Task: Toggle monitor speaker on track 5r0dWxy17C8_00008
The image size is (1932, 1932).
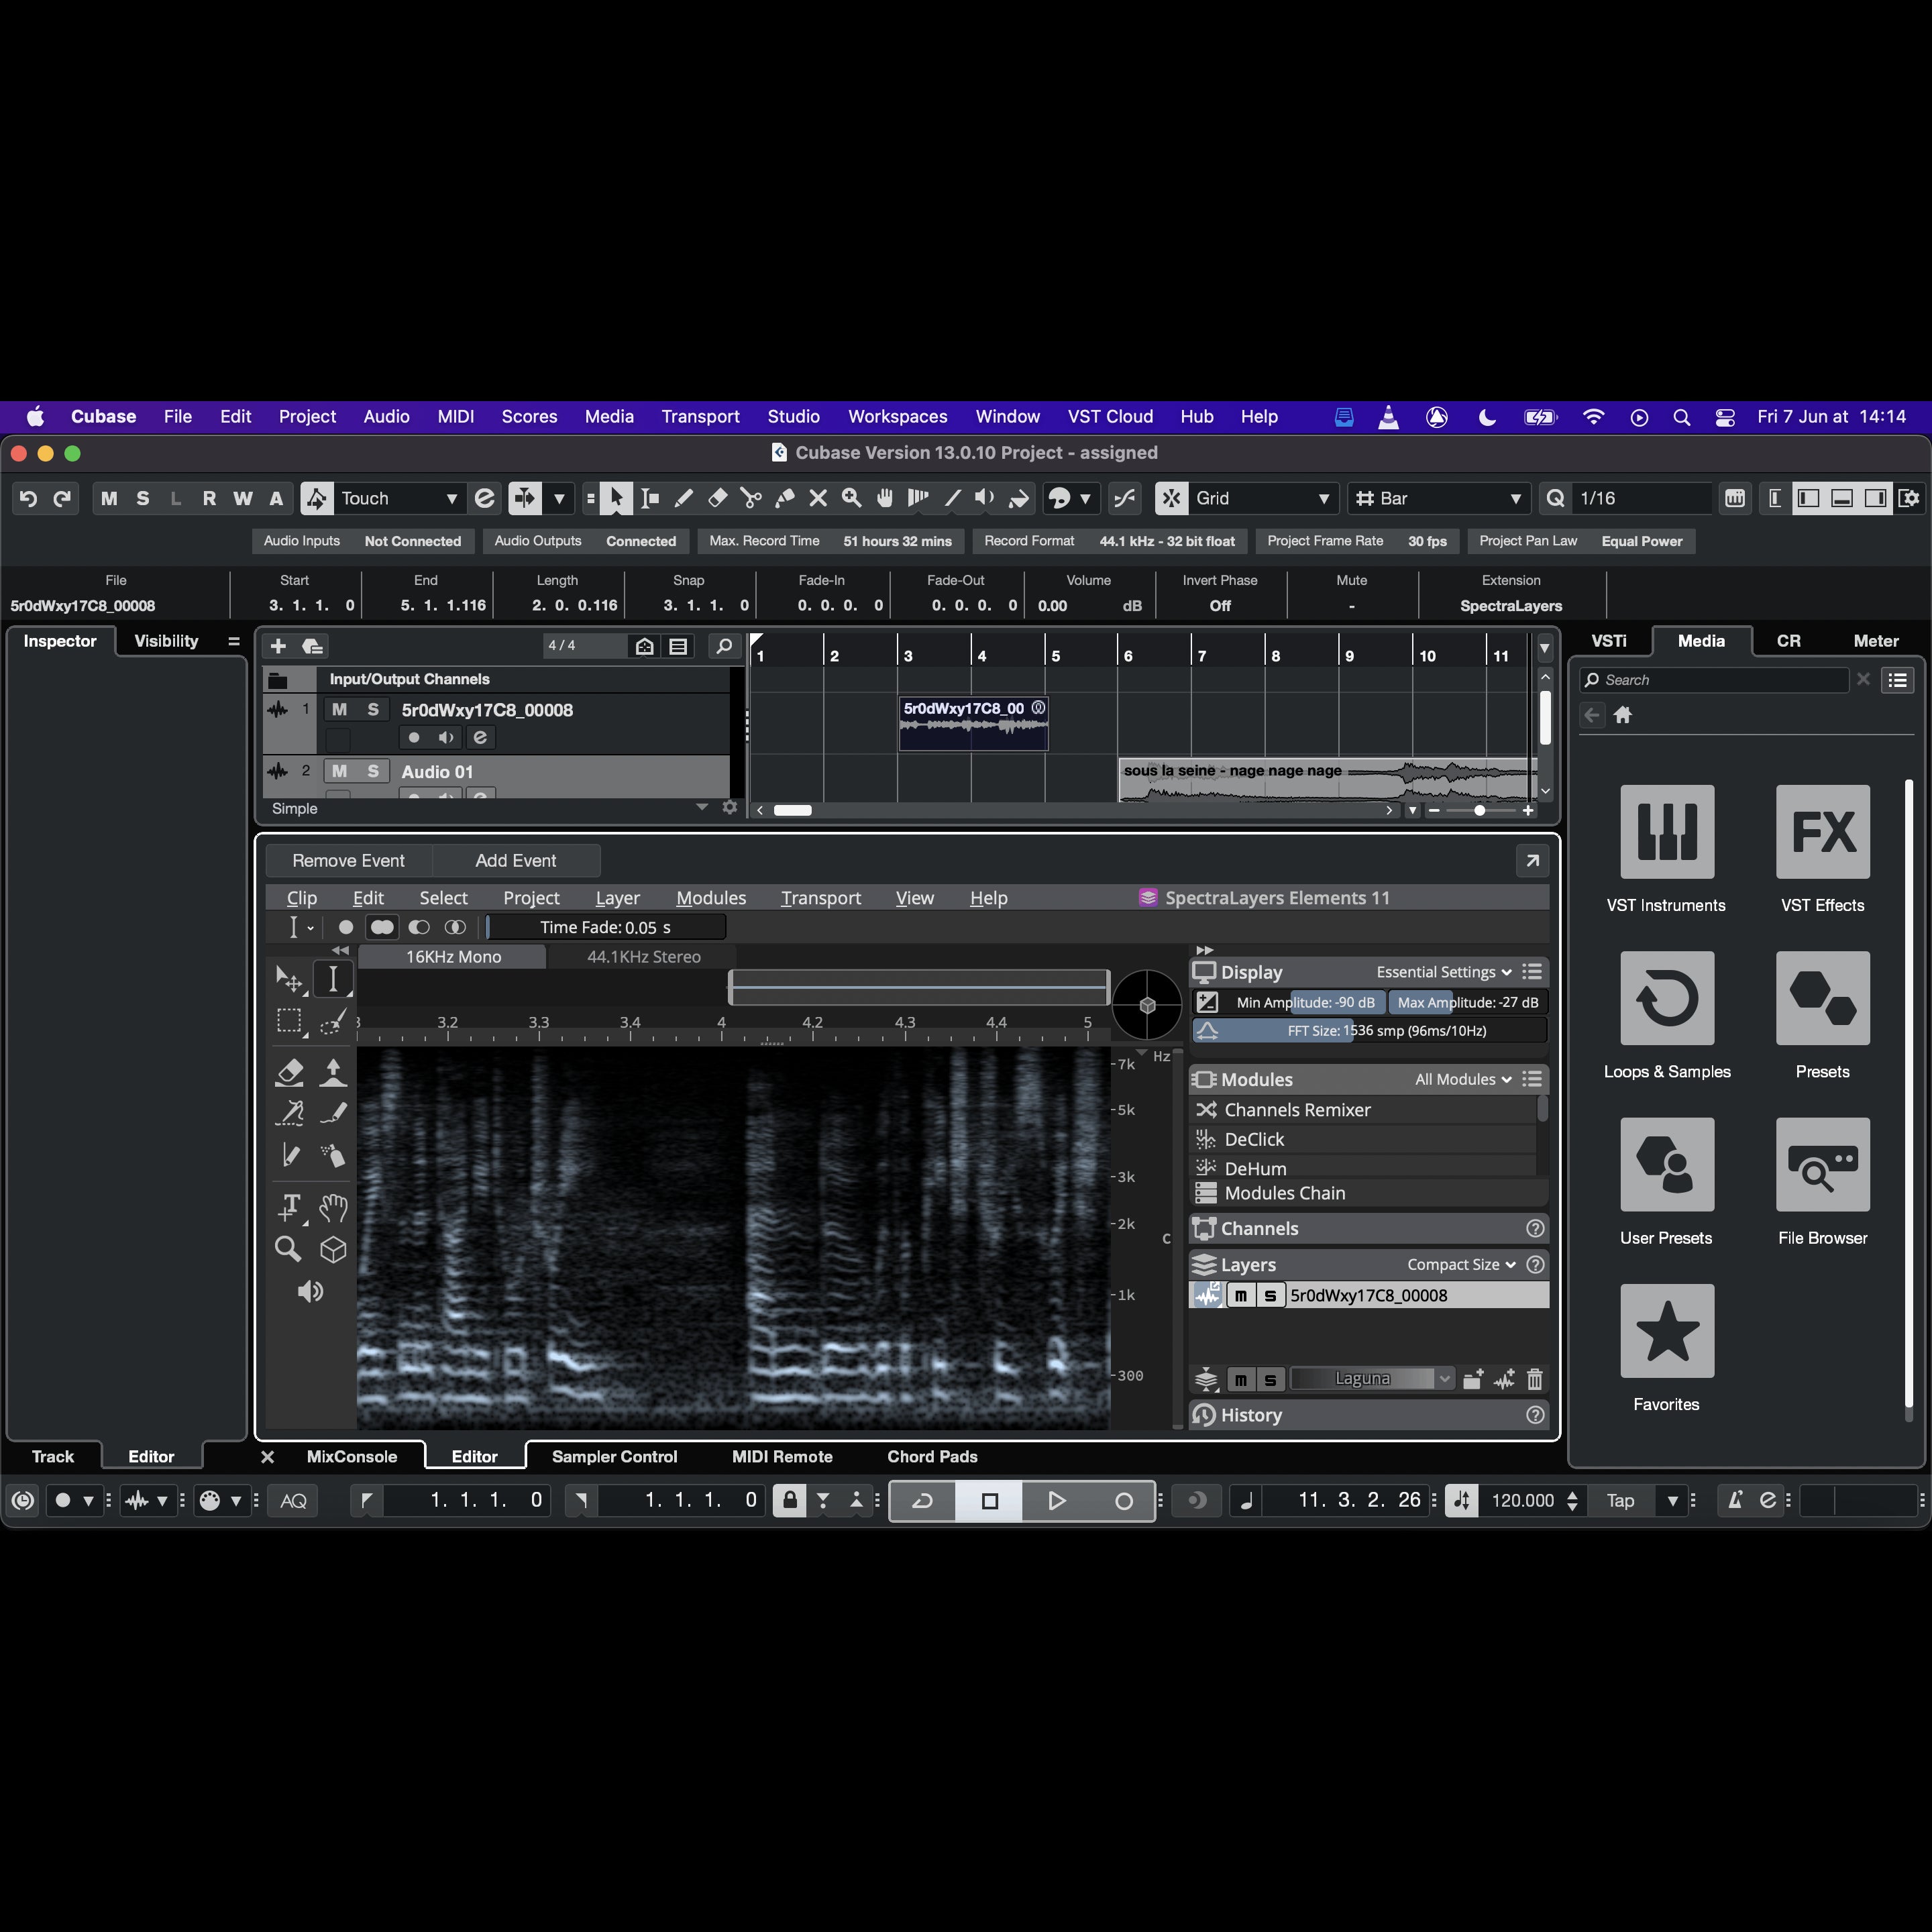Action: click(446, 737)
